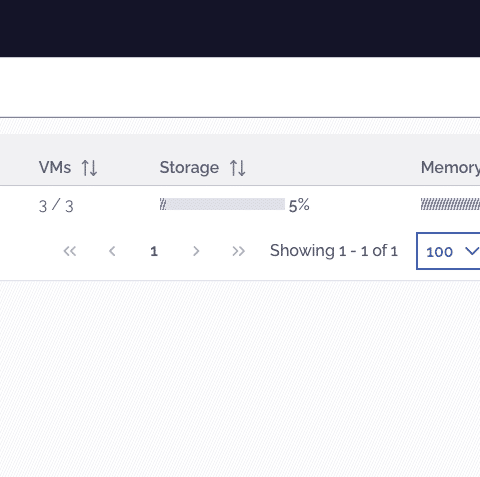Click the dark navigation bar at the top
Image resolution: width=480 pixels, height=477 pixels.
tap(240, 28)
